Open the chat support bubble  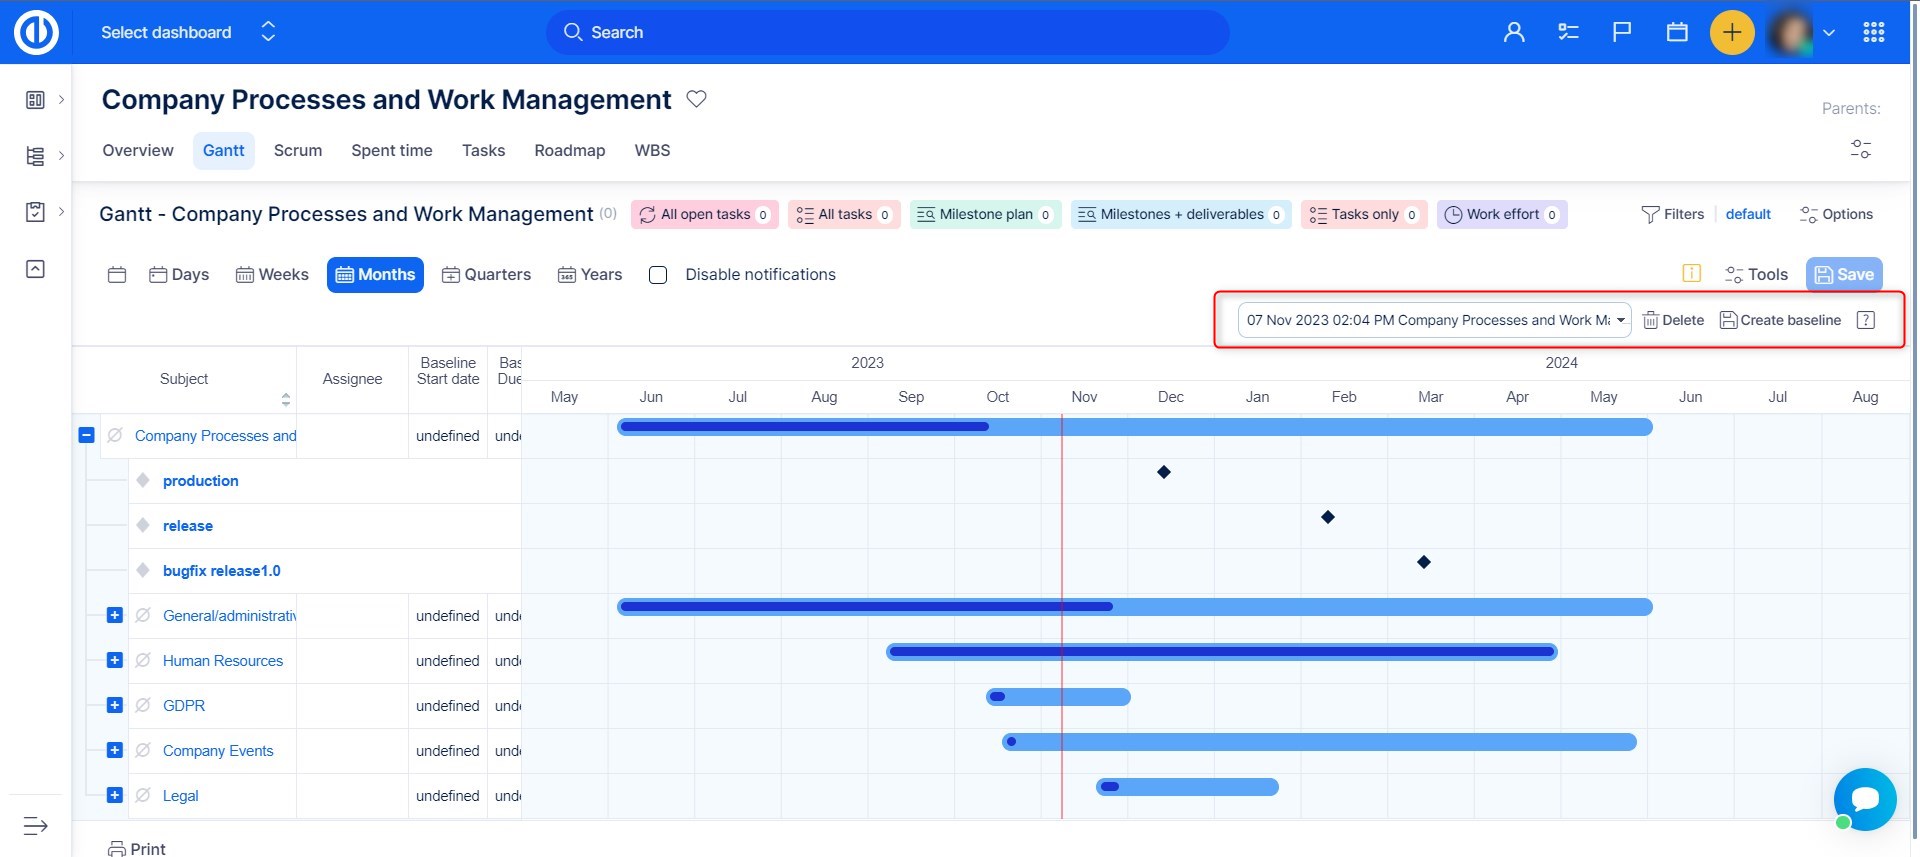(1865, 799)
